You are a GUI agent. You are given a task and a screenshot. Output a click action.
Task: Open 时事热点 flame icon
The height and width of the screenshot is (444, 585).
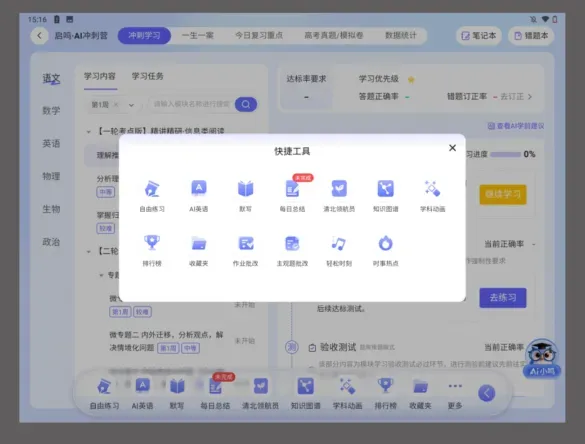click(385, 250)
